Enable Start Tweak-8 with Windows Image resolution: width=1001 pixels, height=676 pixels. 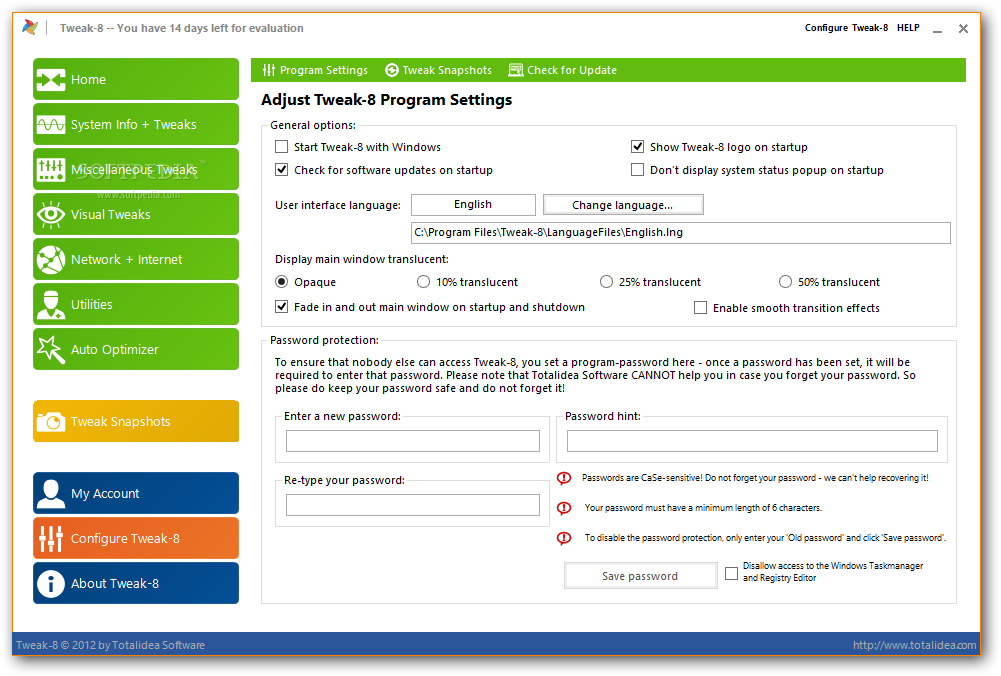click(x=282, y=147)
